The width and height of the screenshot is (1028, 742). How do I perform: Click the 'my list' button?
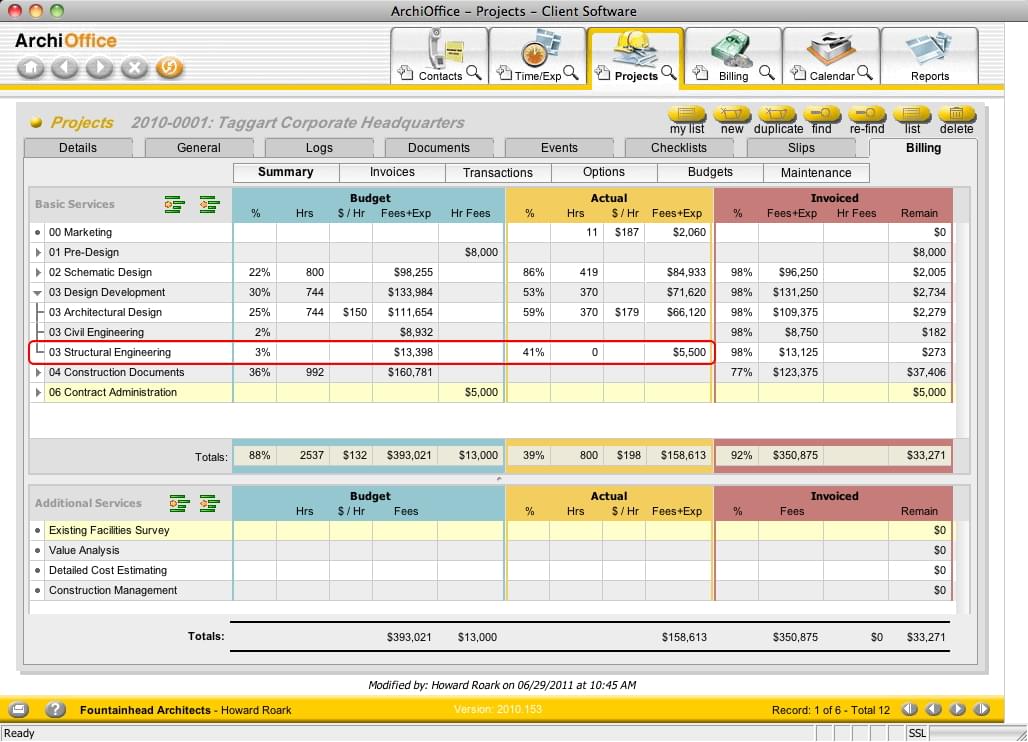[687, 120]
